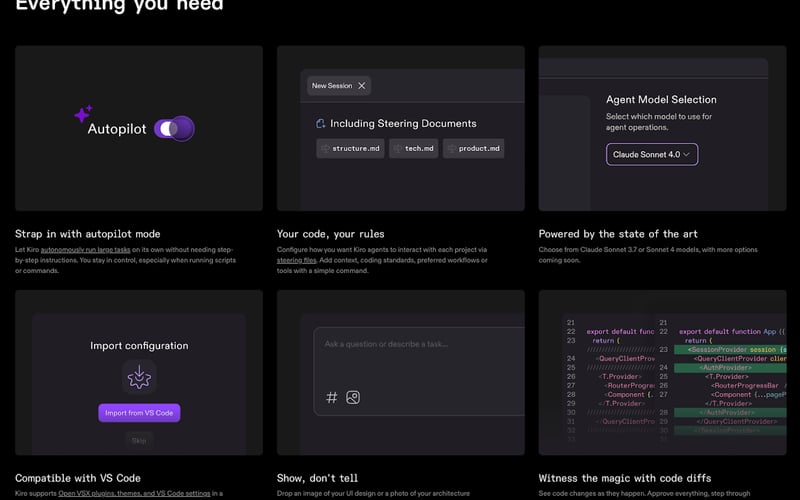Viewport: 800px width, 500px height.
Task: Click 'Your code, your rules' heading
Action: pos(331,234)
